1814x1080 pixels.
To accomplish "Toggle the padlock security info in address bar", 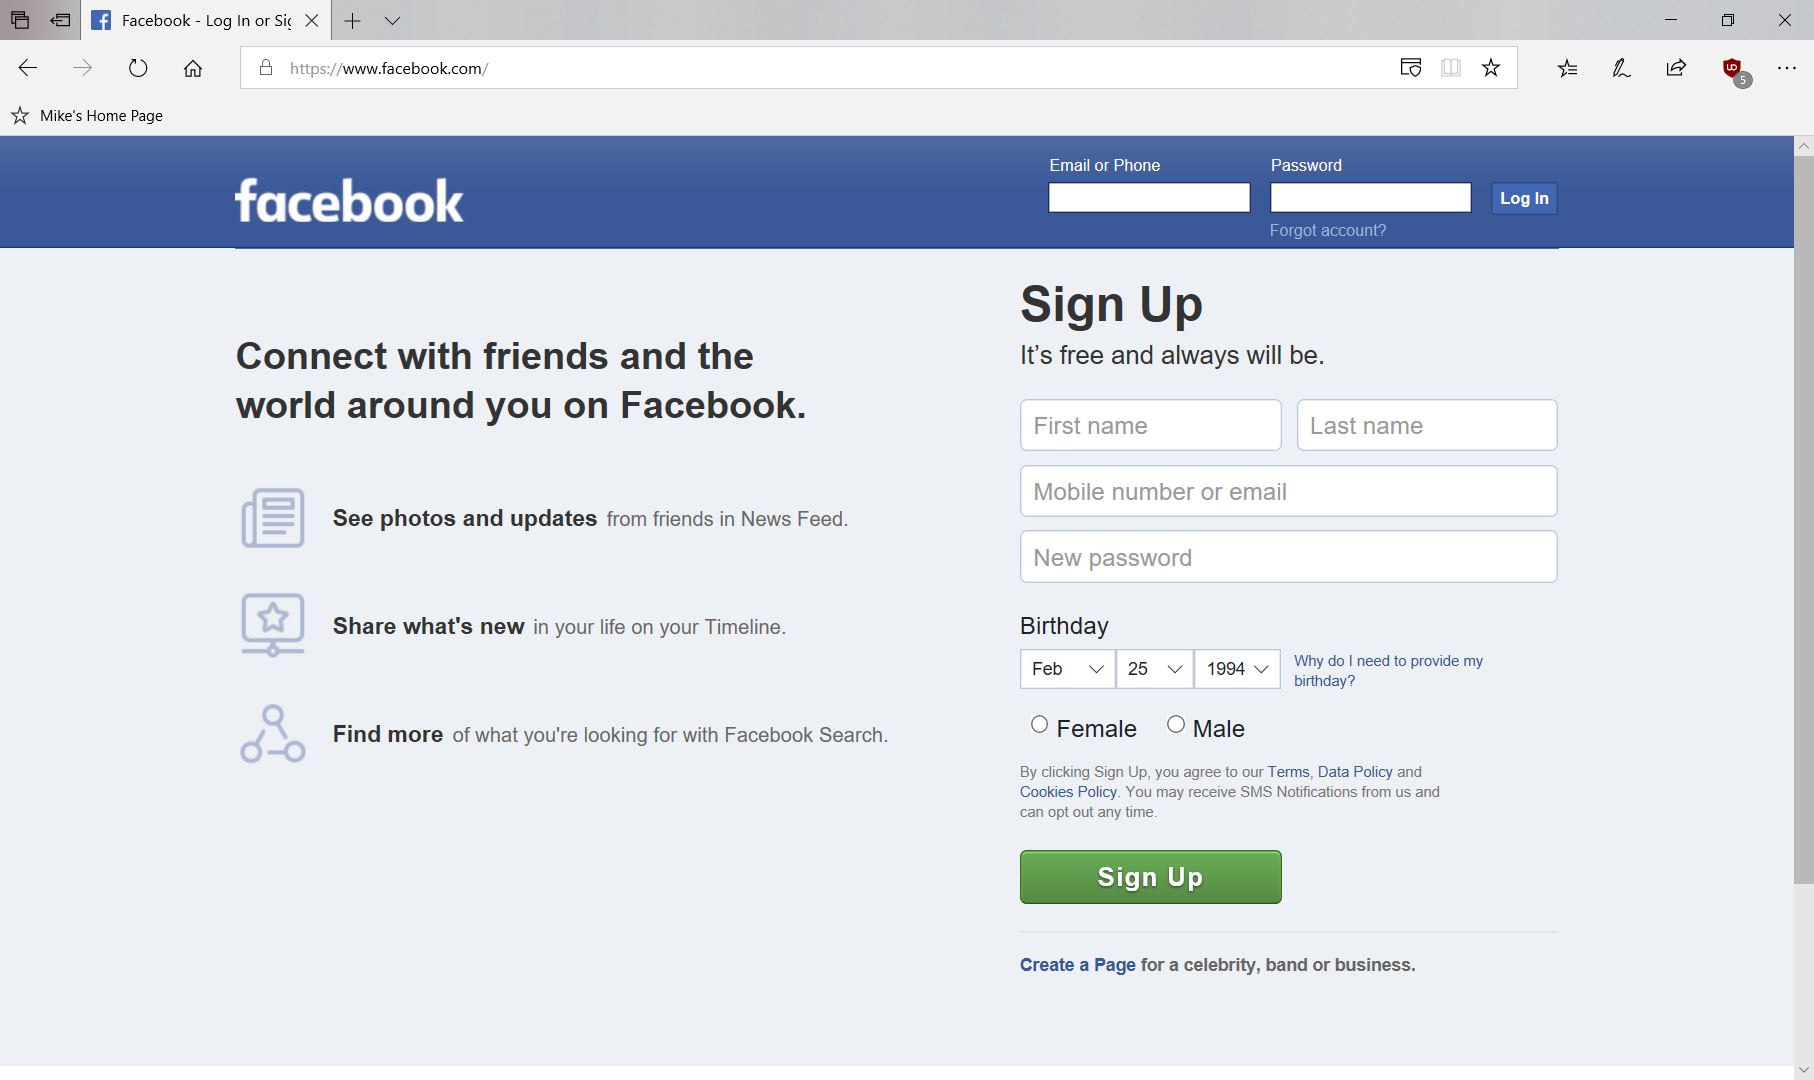I will [x=265, y=68].
